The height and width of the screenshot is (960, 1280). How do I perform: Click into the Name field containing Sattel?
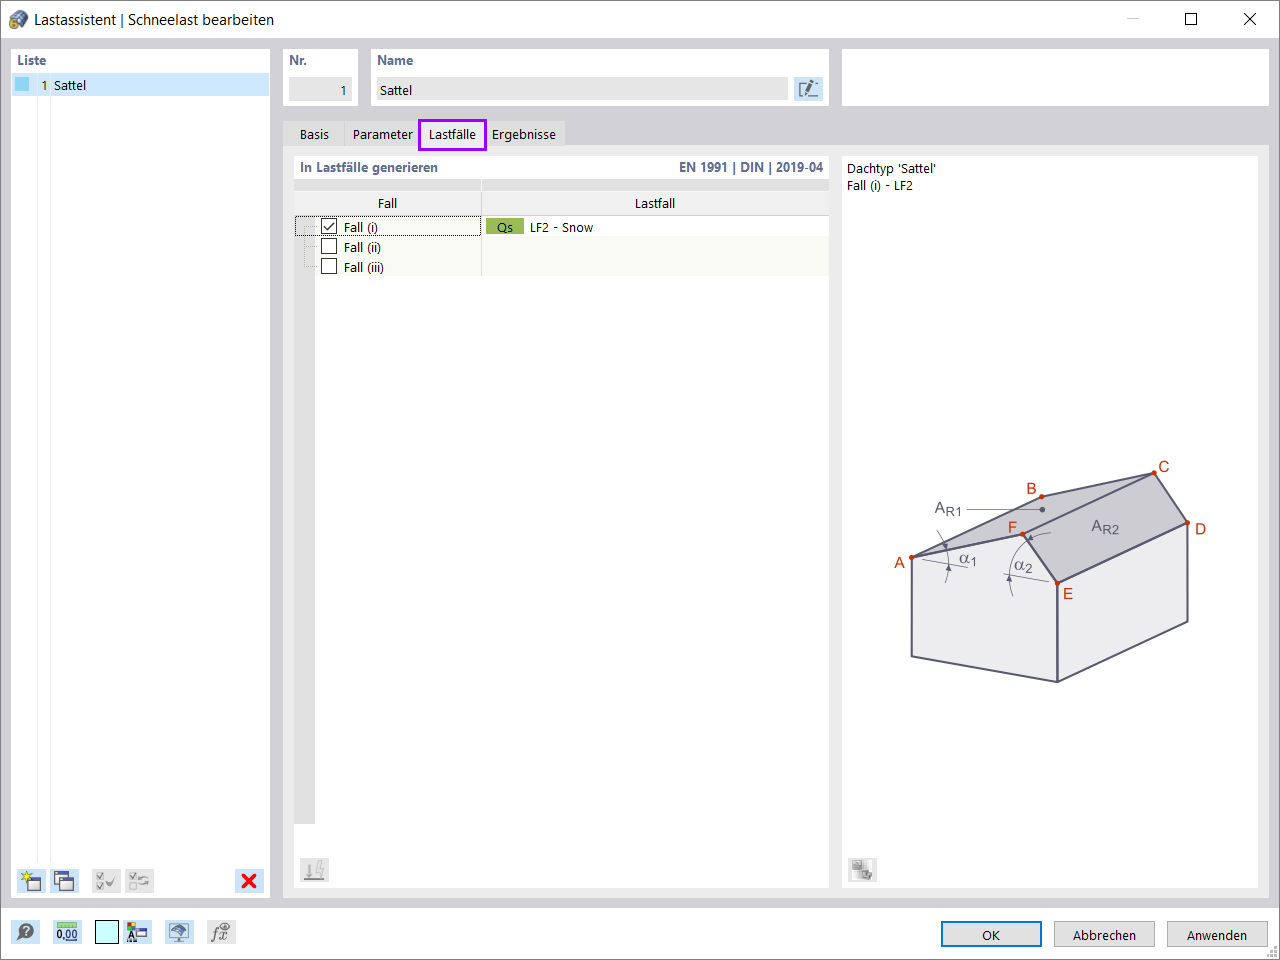(582, 90)
